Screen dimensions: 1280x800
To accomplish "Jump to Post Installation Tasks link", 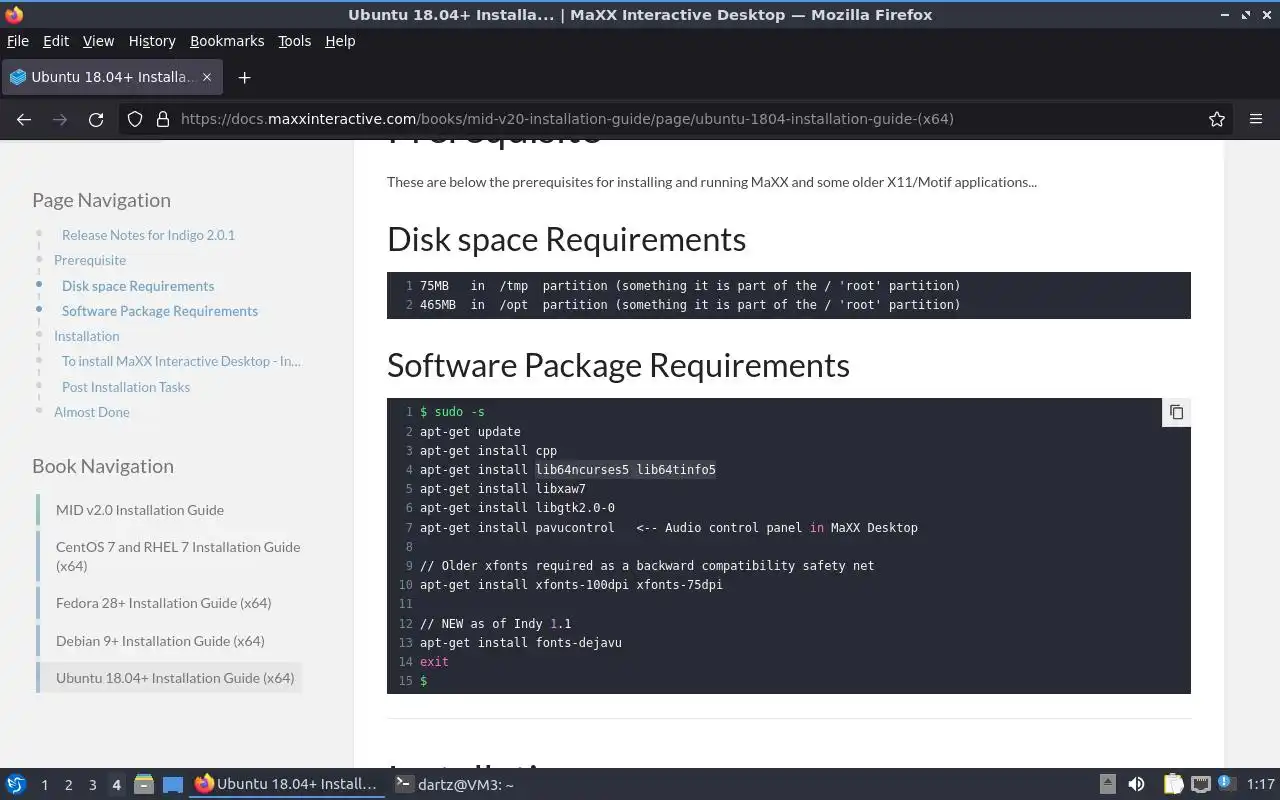I will click(x=126, y=387).
